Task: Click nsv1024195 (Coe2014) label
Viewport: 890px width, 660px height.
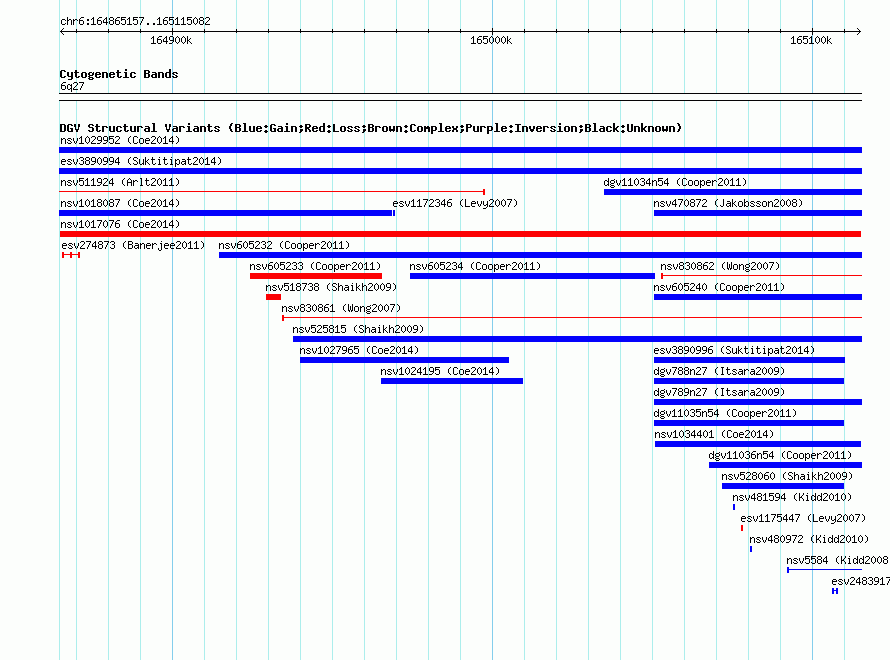Action: (x=440, y=371)
